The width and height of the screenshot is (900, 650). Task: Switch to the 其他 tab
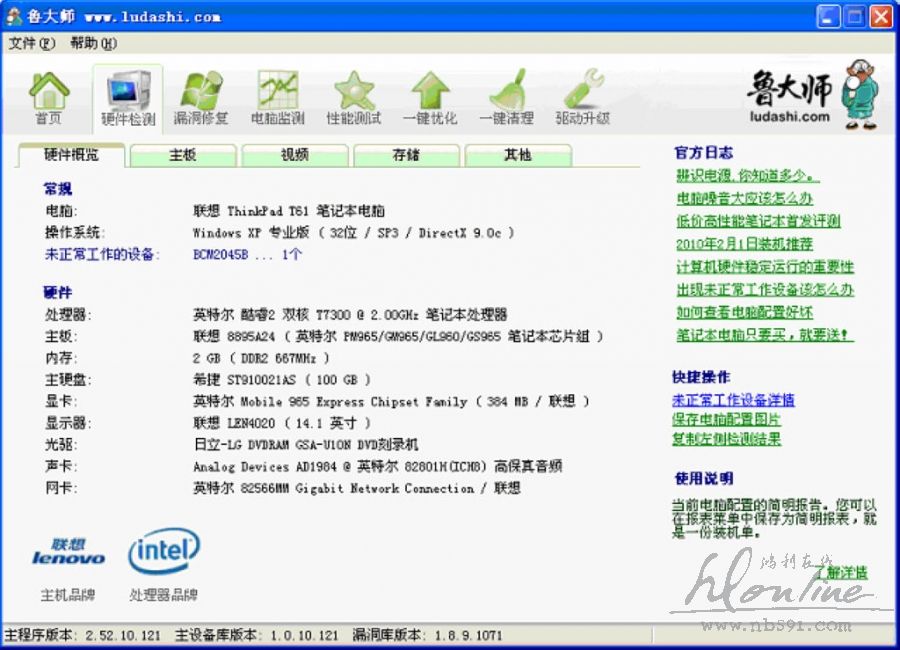pyautogui.click(x=517, y=155)
